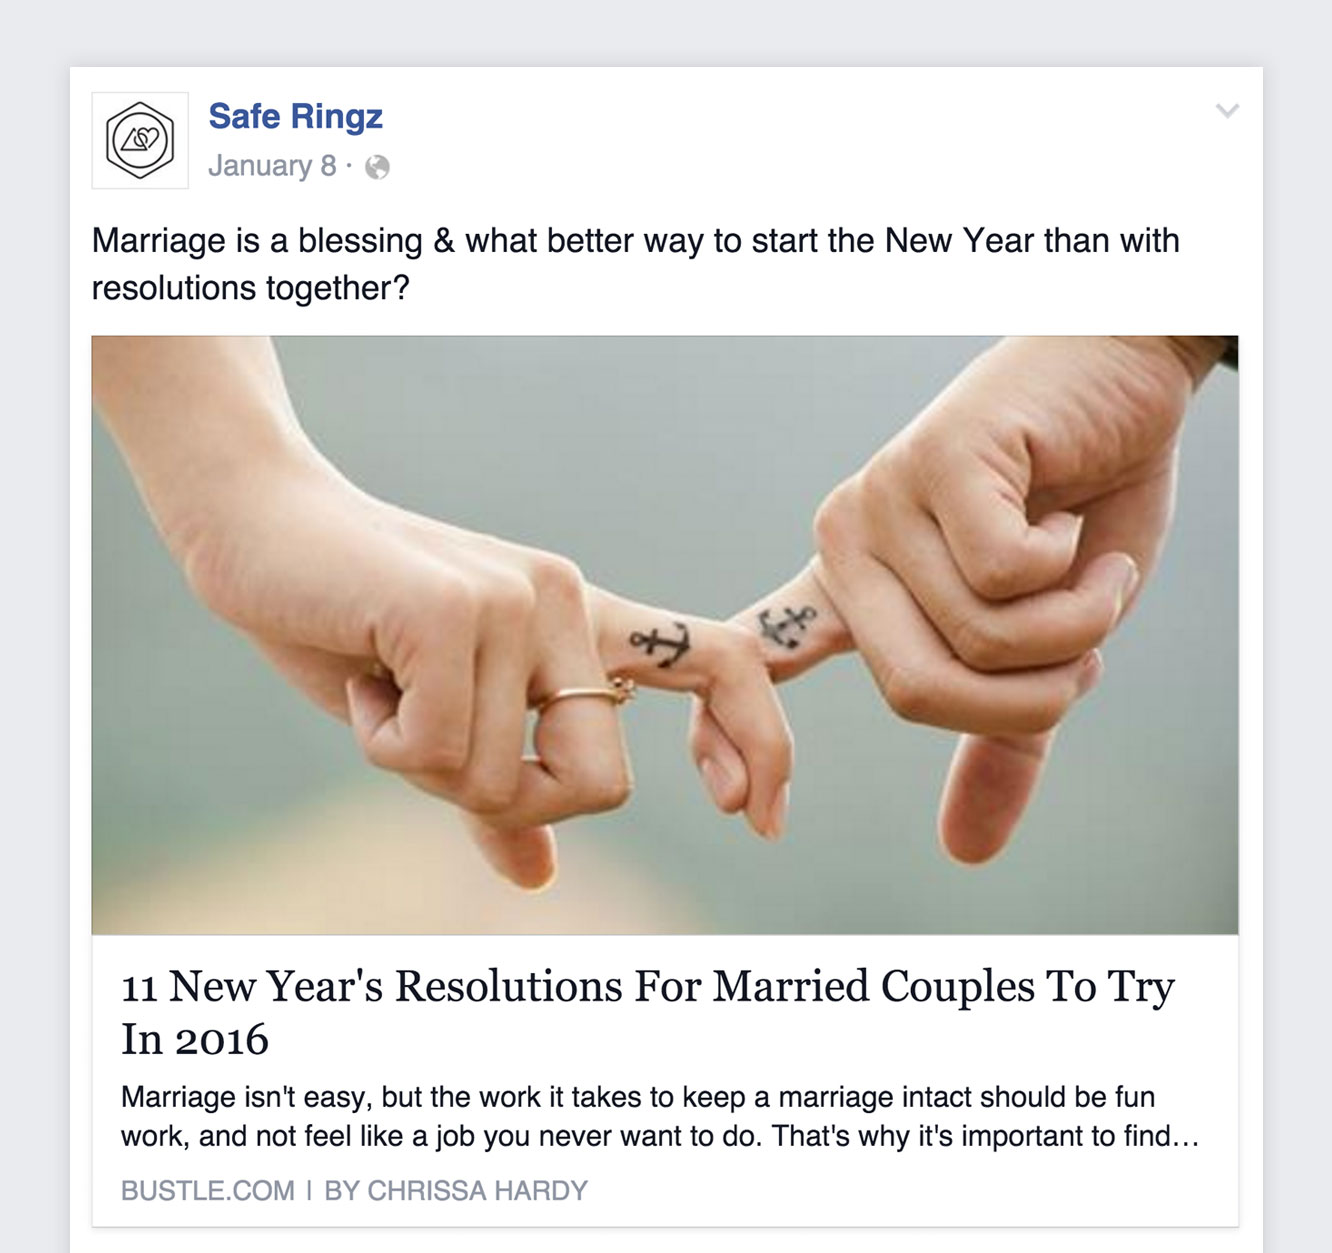
Task: Open the linked hands article photo
Action: point(665,635)
